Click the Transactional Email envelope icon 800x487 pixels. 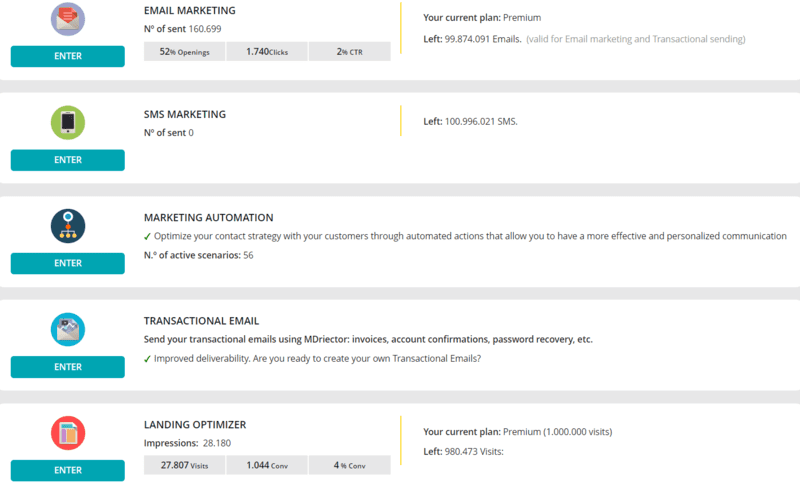point(68,330)
